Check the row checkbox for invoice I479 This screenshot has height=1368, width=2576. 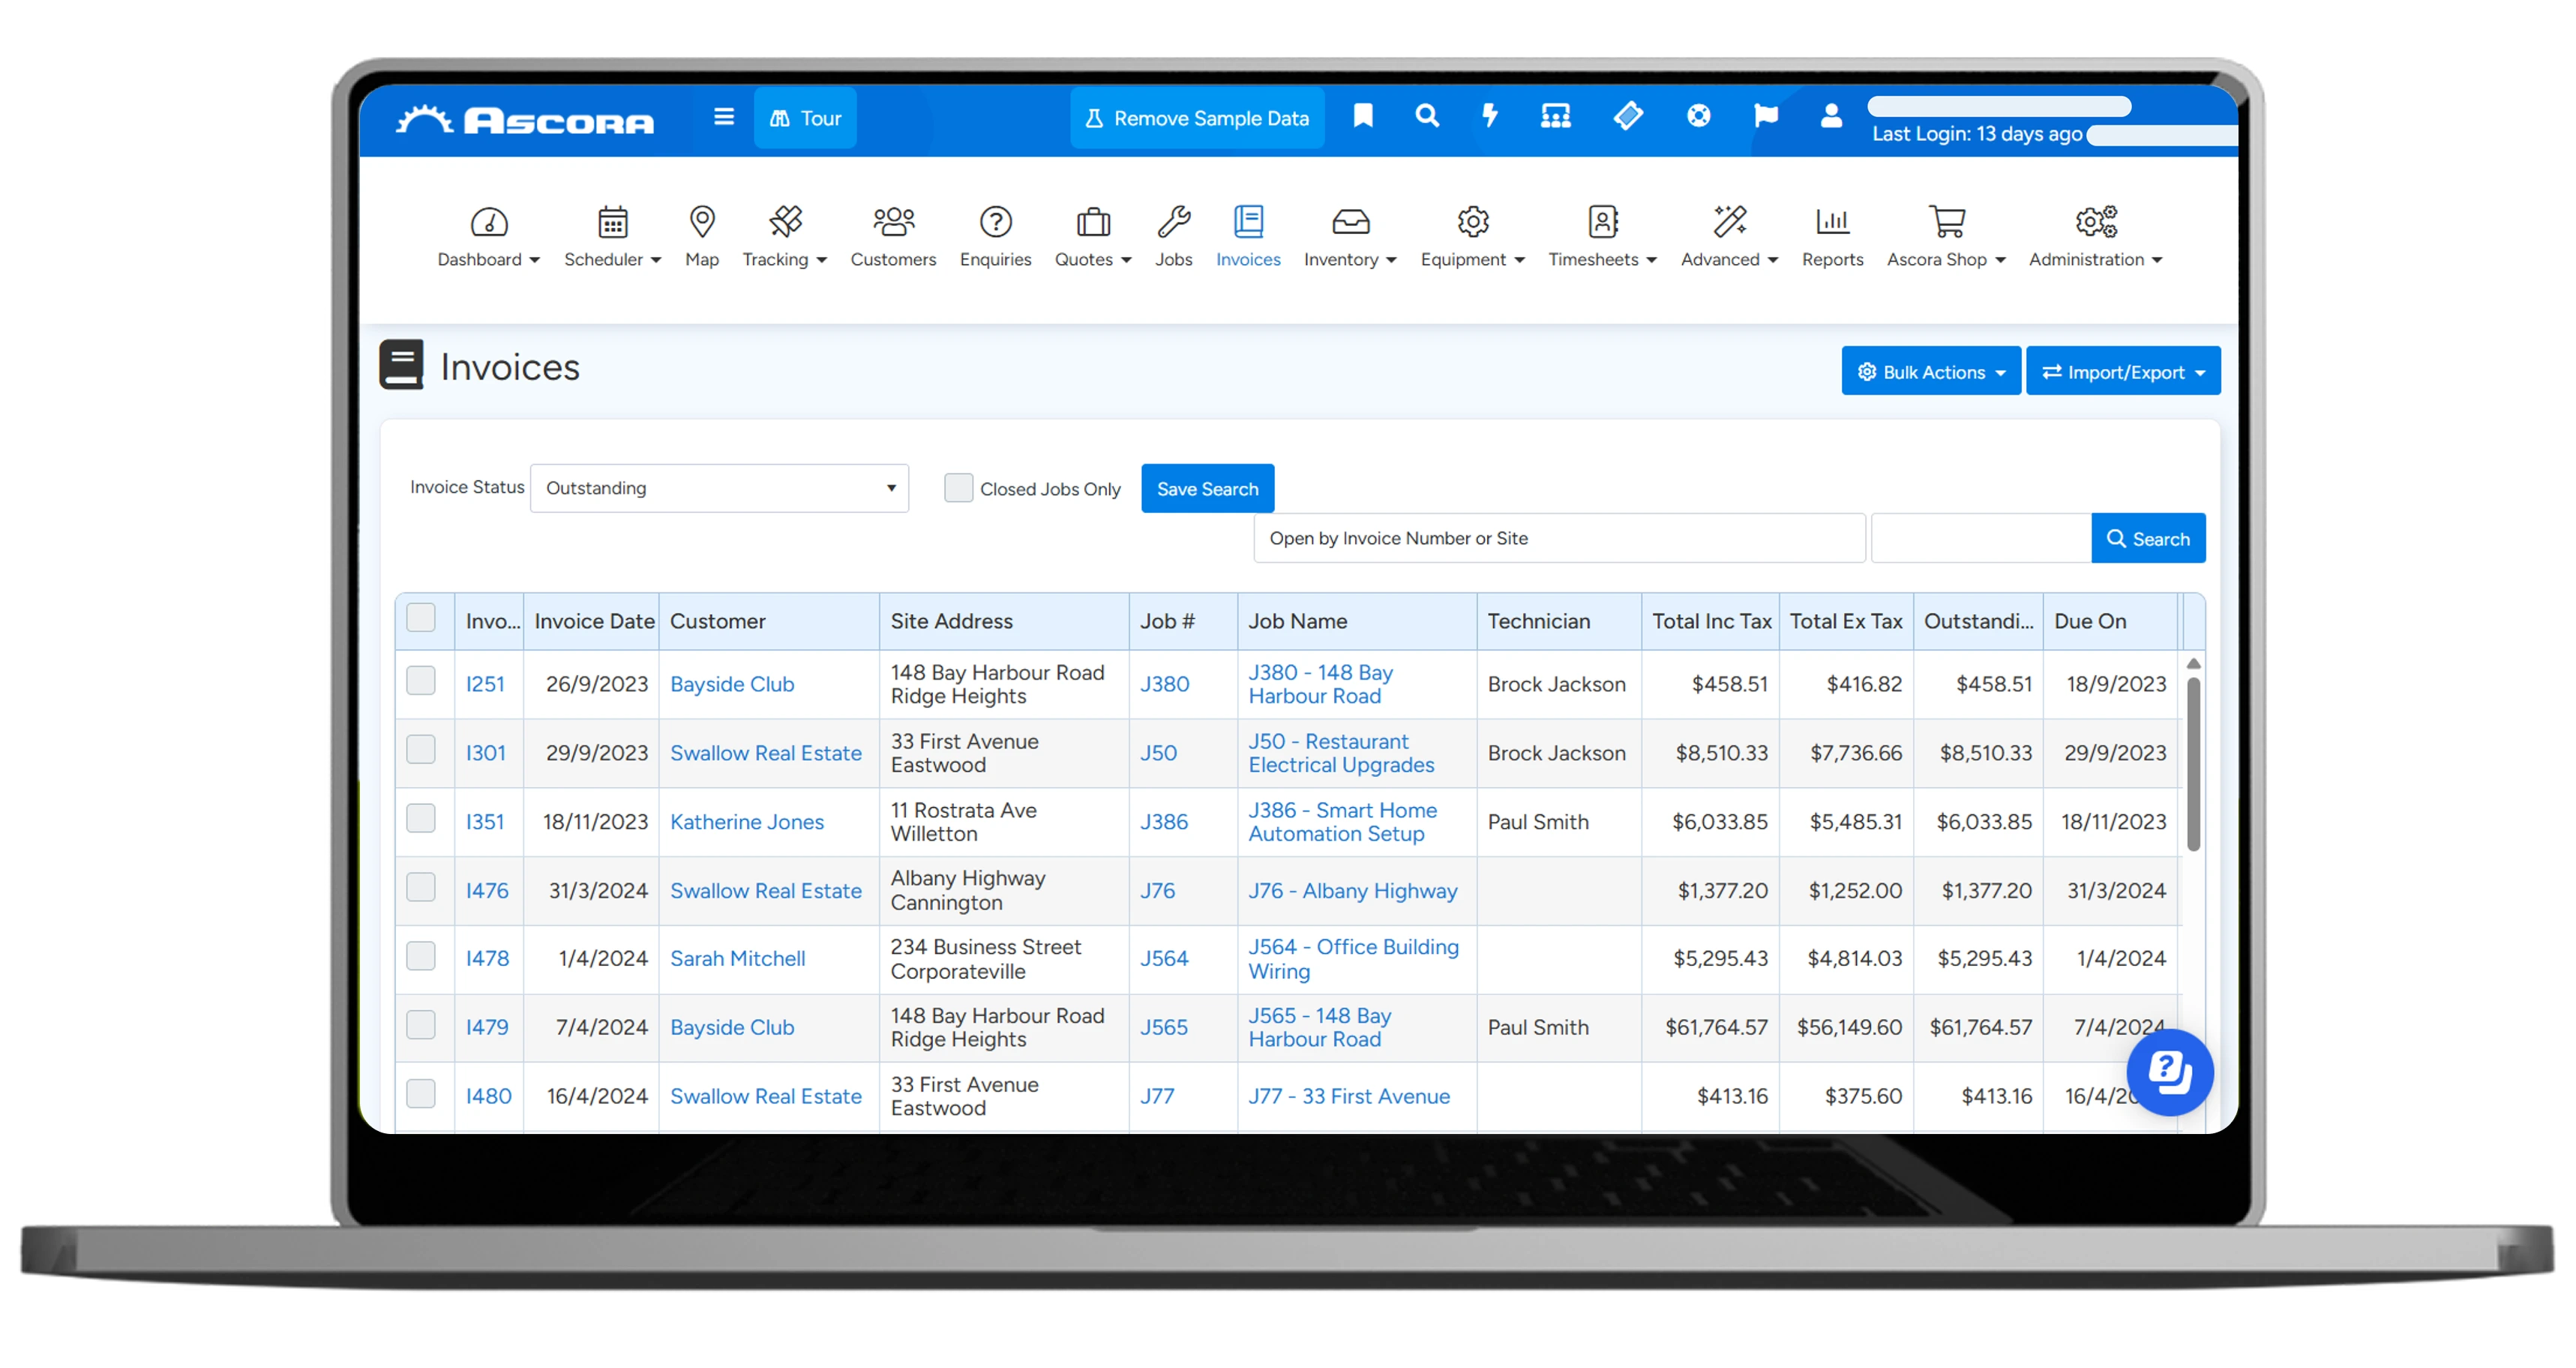[x=421, y=1025]
